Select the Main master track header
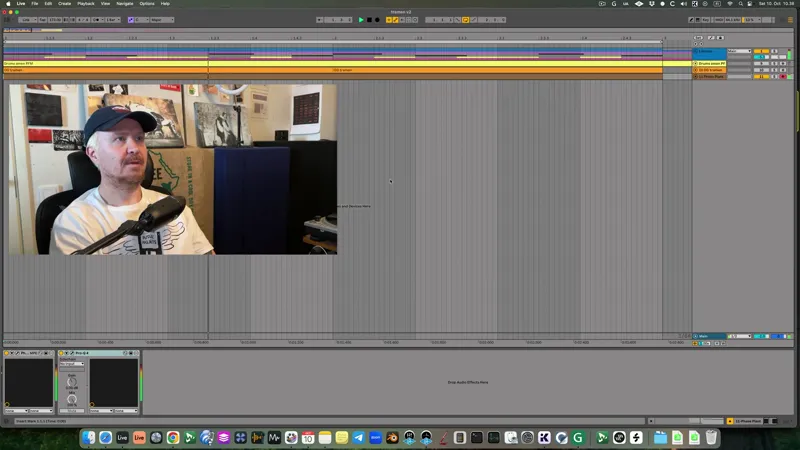 click(709, 336)
